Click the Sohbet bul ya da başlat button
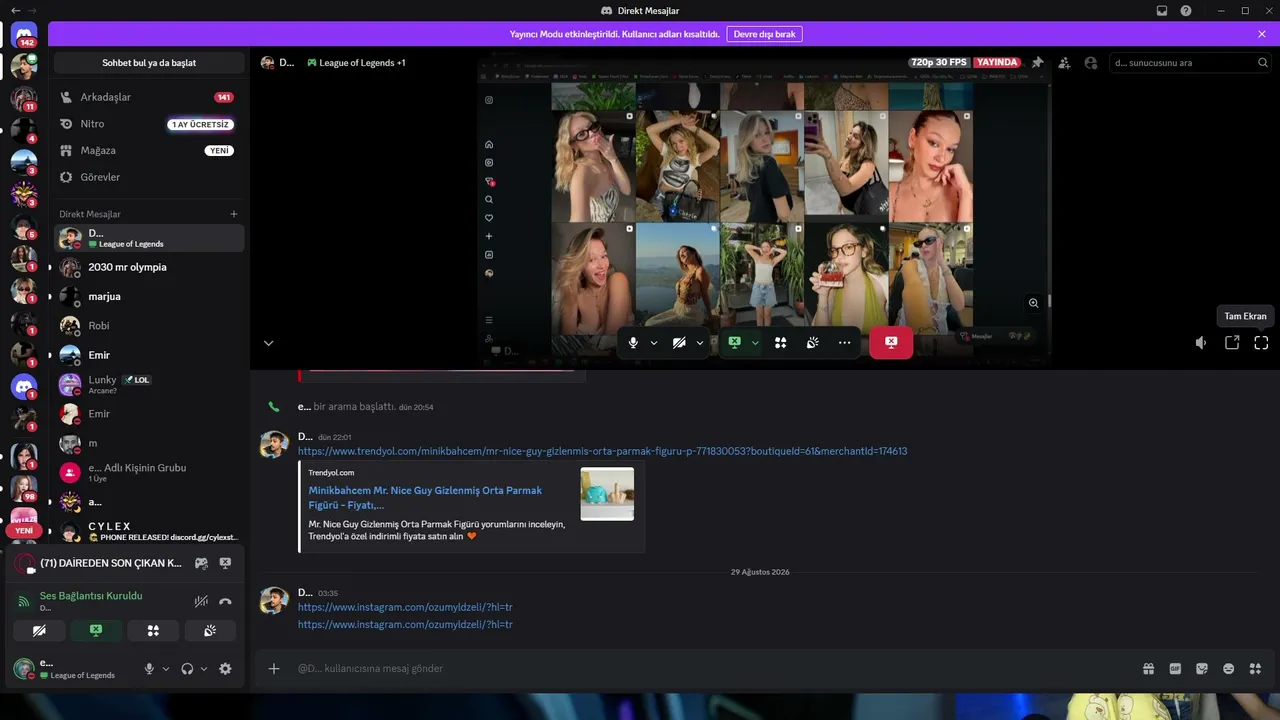 pos(149,63)
